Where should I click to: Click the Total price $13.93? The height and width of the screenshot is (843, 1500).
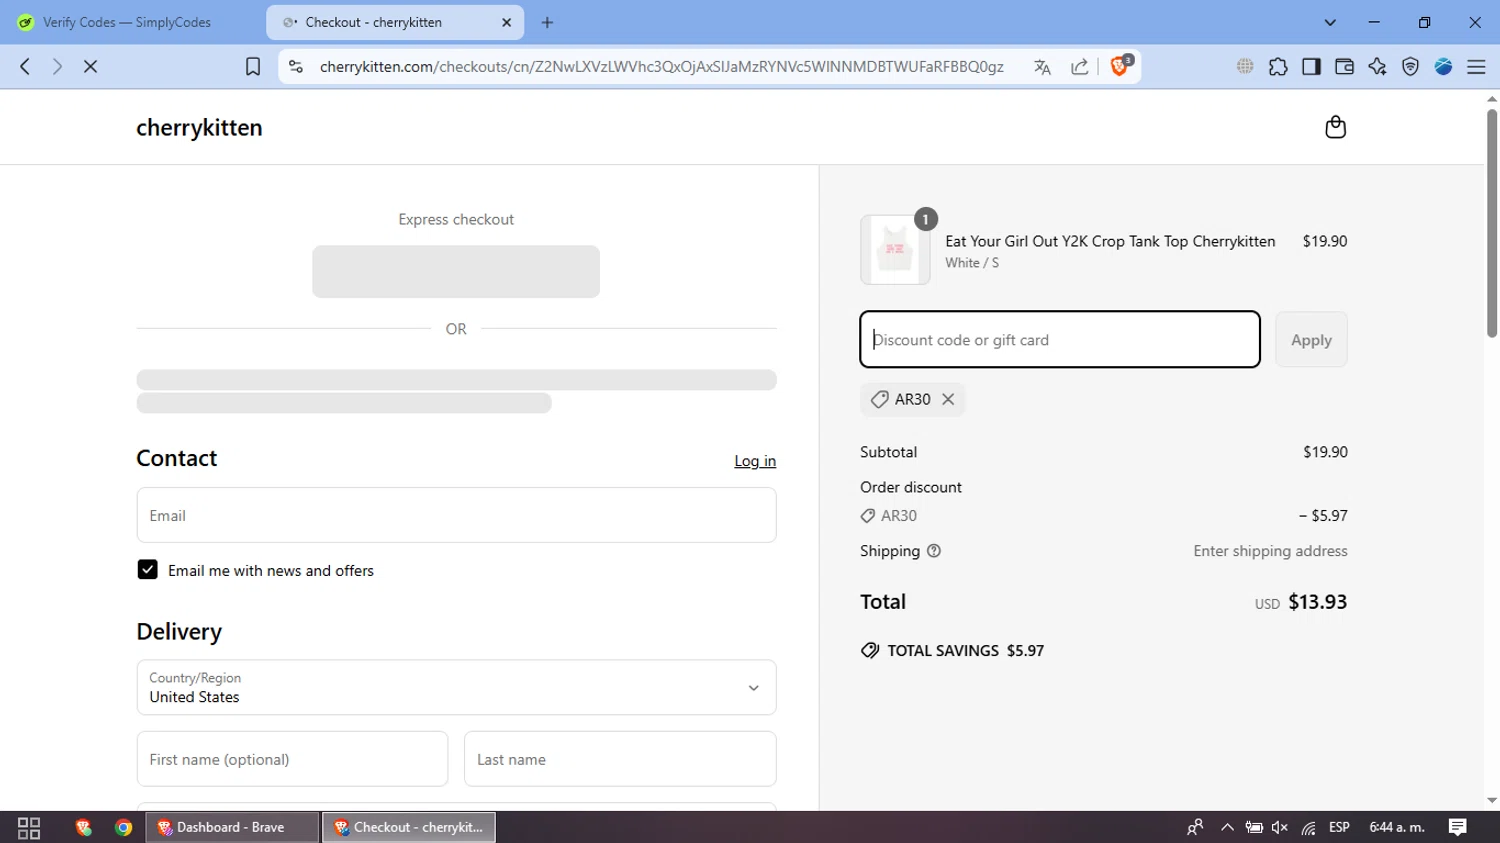(x=1317, y=602)
